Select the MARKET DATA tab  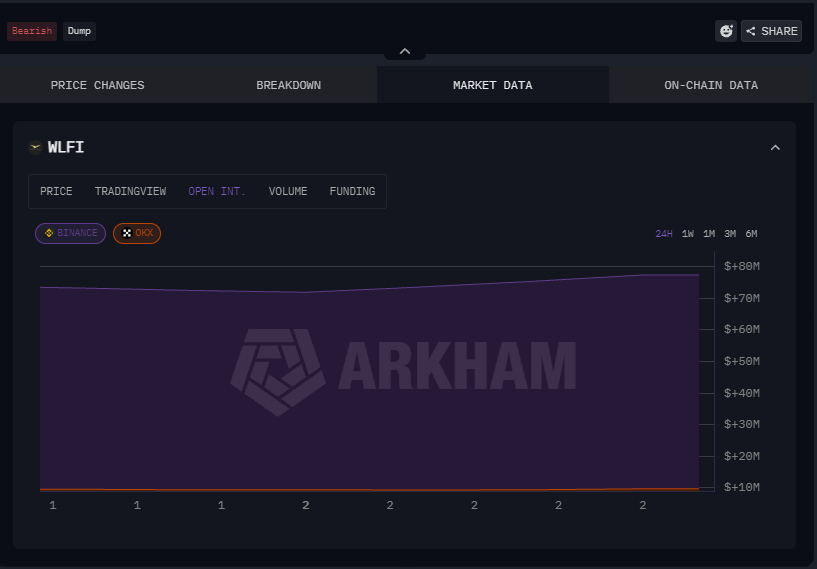(492, 85)
